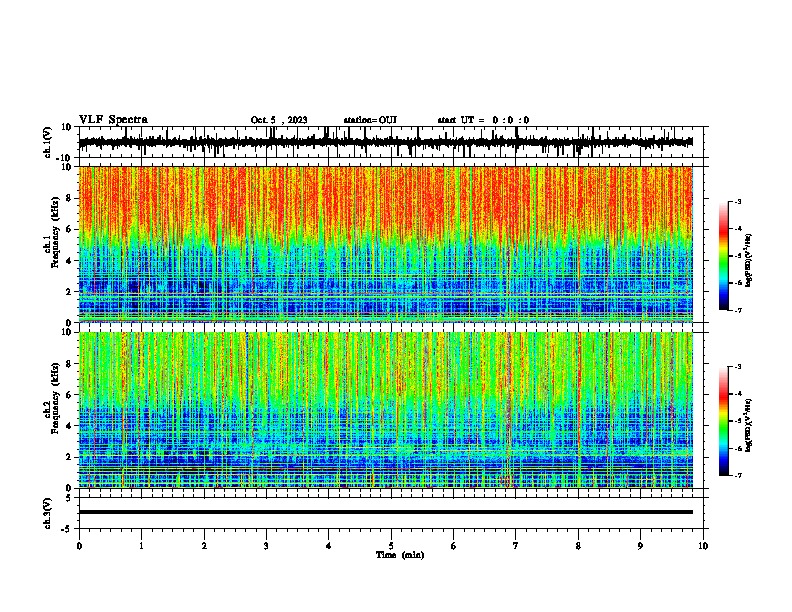The width and height of the screenshot is (792, 612).
Task: Click time axis tick label "10"
Action: 703,546
